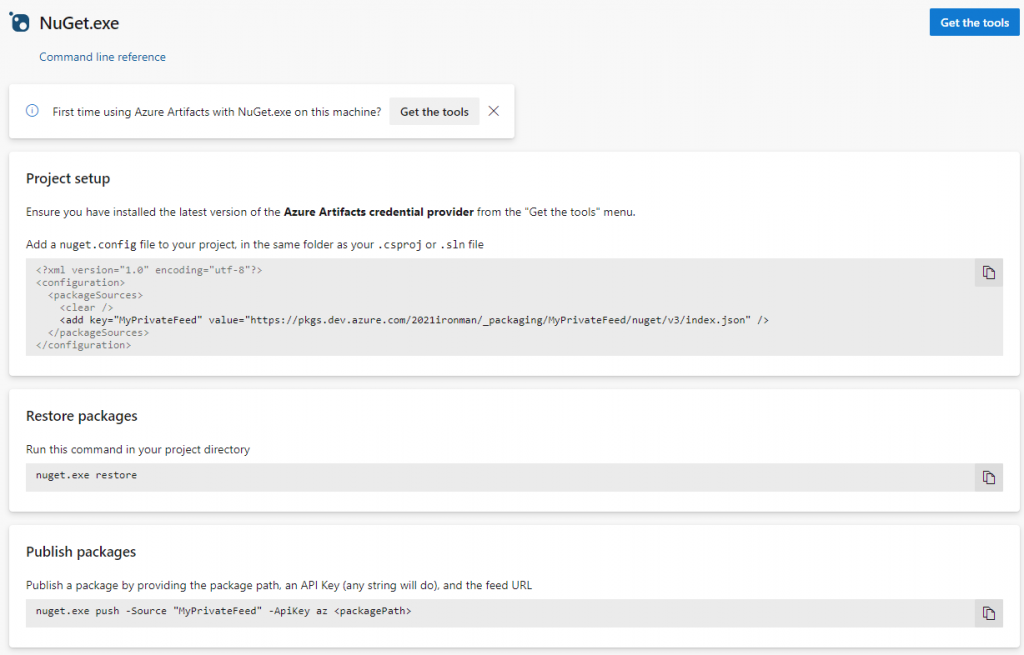Click the nuget.exe restore command text
The width and height of the screenshot is (1024, 655).
[x=86, y=475]
